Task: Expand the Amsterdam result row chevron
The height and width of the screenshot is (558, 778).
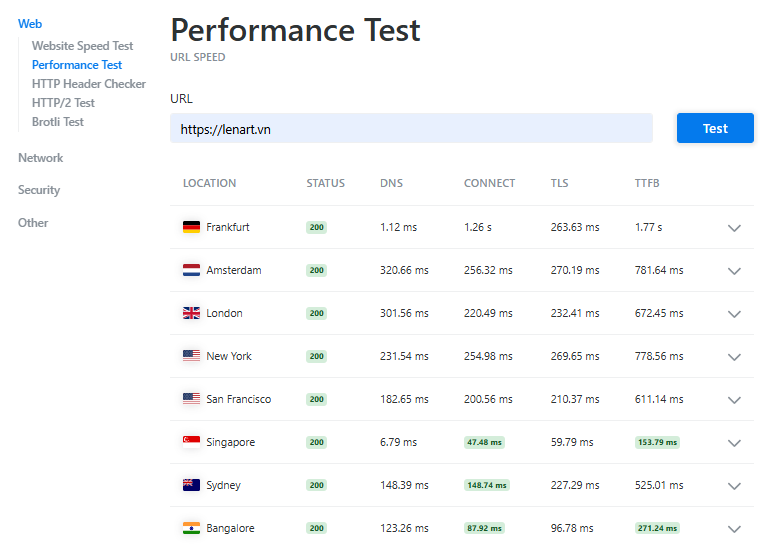Action: pos(734,271)
